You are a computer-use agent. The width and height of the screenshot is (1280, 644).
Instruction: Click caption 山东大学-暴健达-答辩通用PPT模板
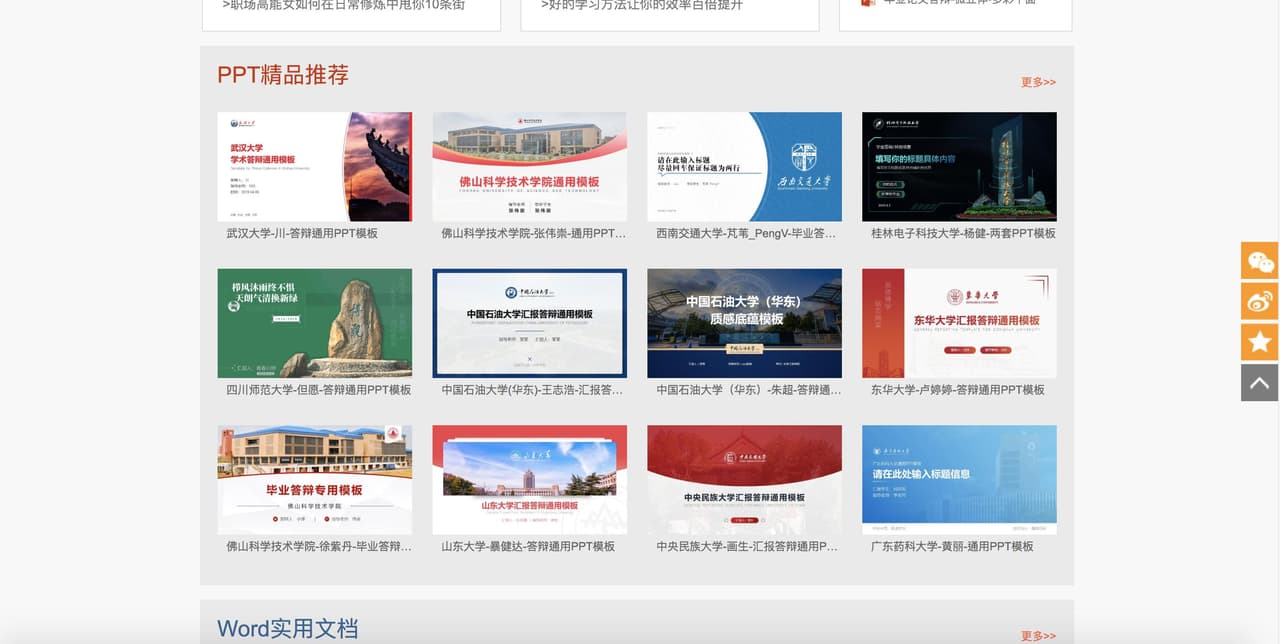(528, 547)
